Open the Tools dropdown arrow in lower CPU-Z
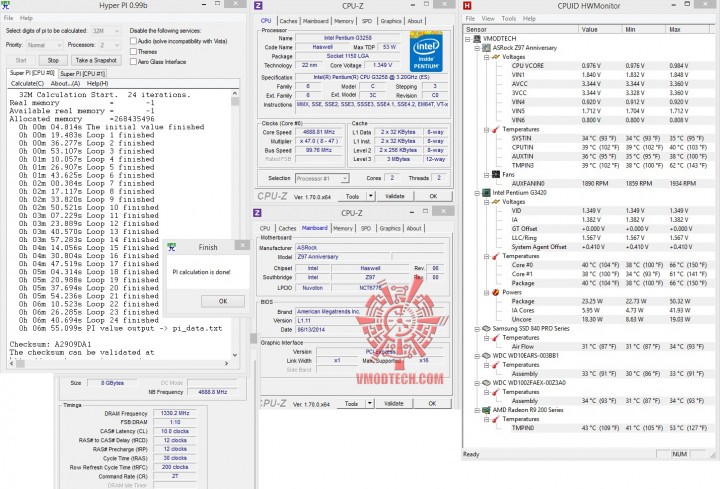The image size is (720, 489). (370, 404)
